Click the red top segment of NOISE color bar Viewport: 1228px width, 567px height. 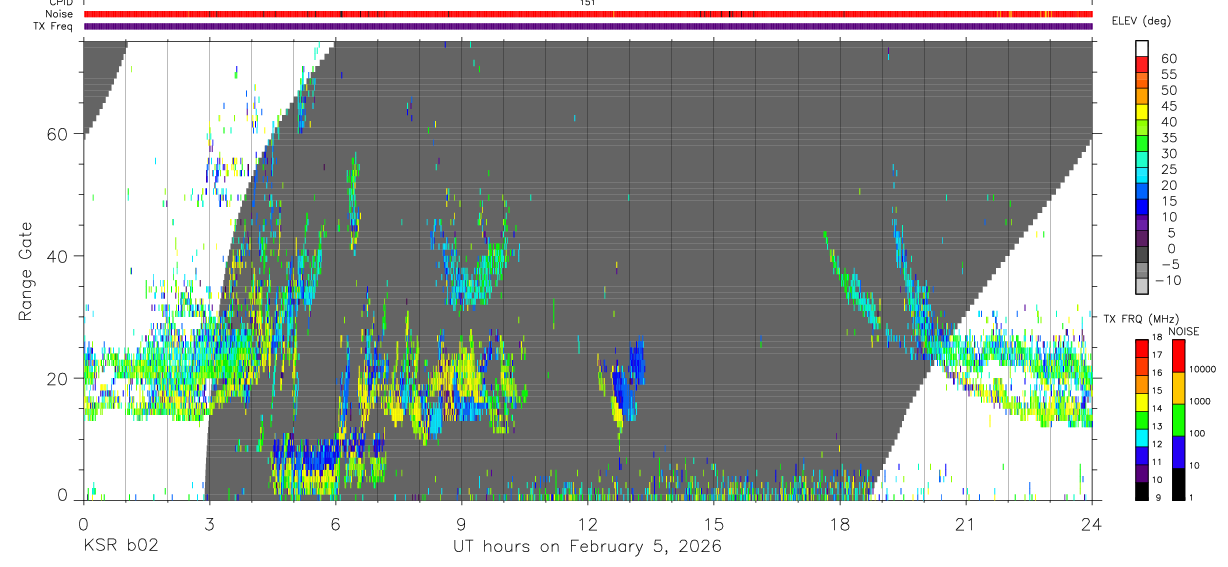tap(1177, 356)
